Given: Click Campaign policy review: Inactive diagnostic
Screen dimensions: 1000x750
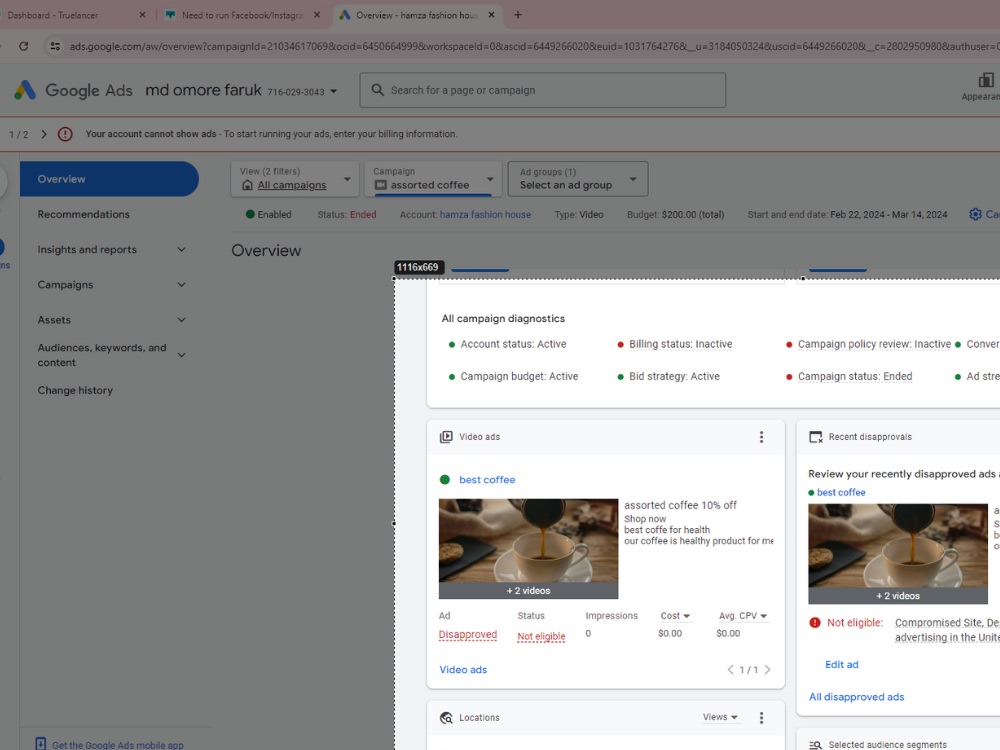Looking at the screenshot, I should click(874, 344).
